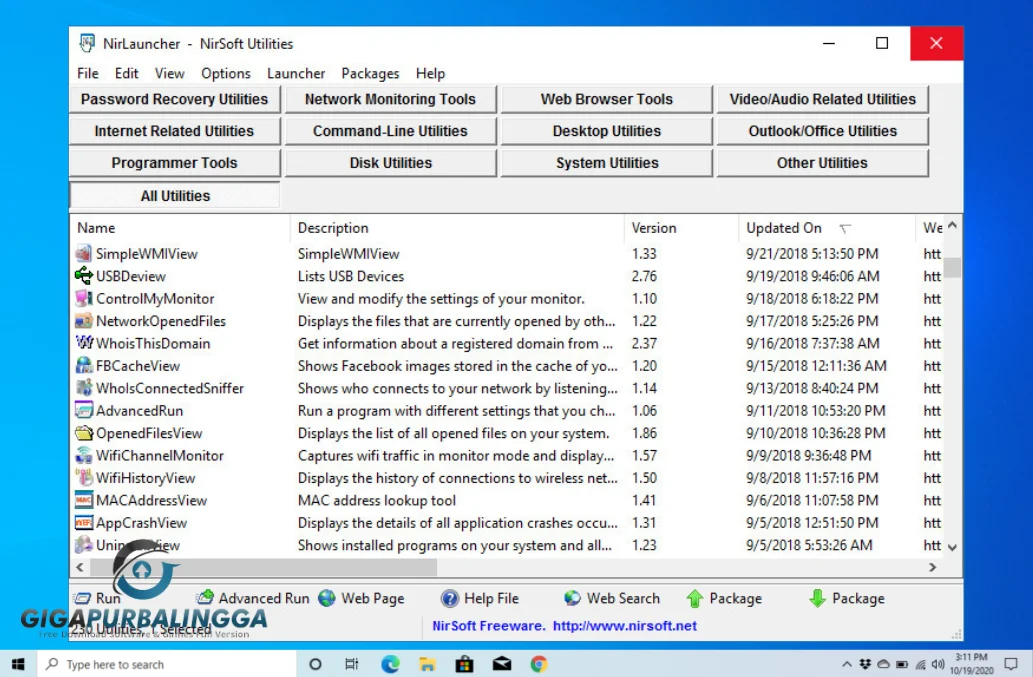Open Google Chrome from the taskbar
The height and width of the screenshot is (677, 1033).
539,664
